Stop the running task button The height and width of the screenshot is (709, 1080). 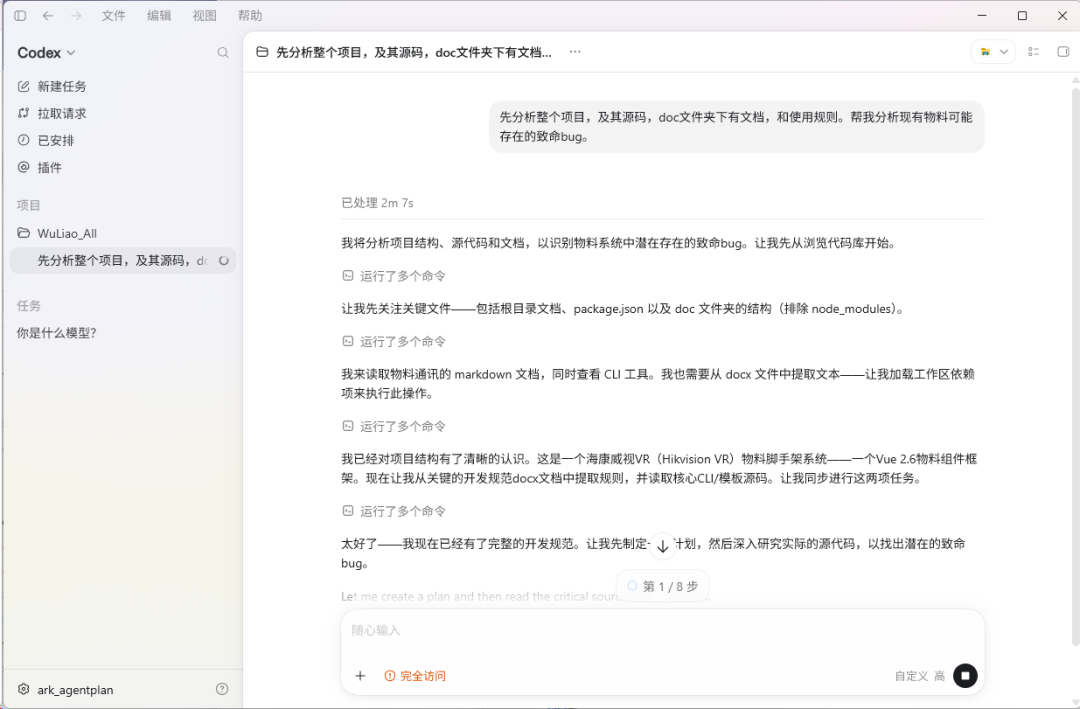click(x=965, y=676)
